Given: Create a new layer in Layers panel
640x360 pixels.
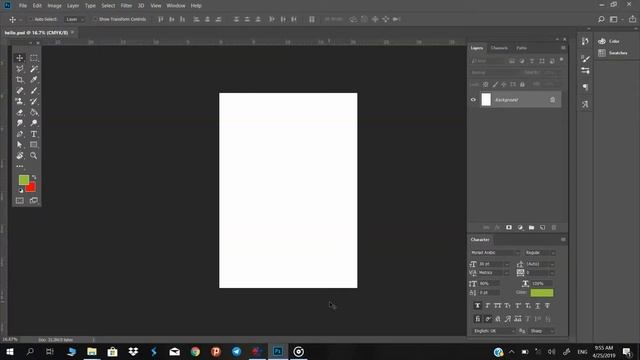Looking at the screenshot, I should coord(542,227).
